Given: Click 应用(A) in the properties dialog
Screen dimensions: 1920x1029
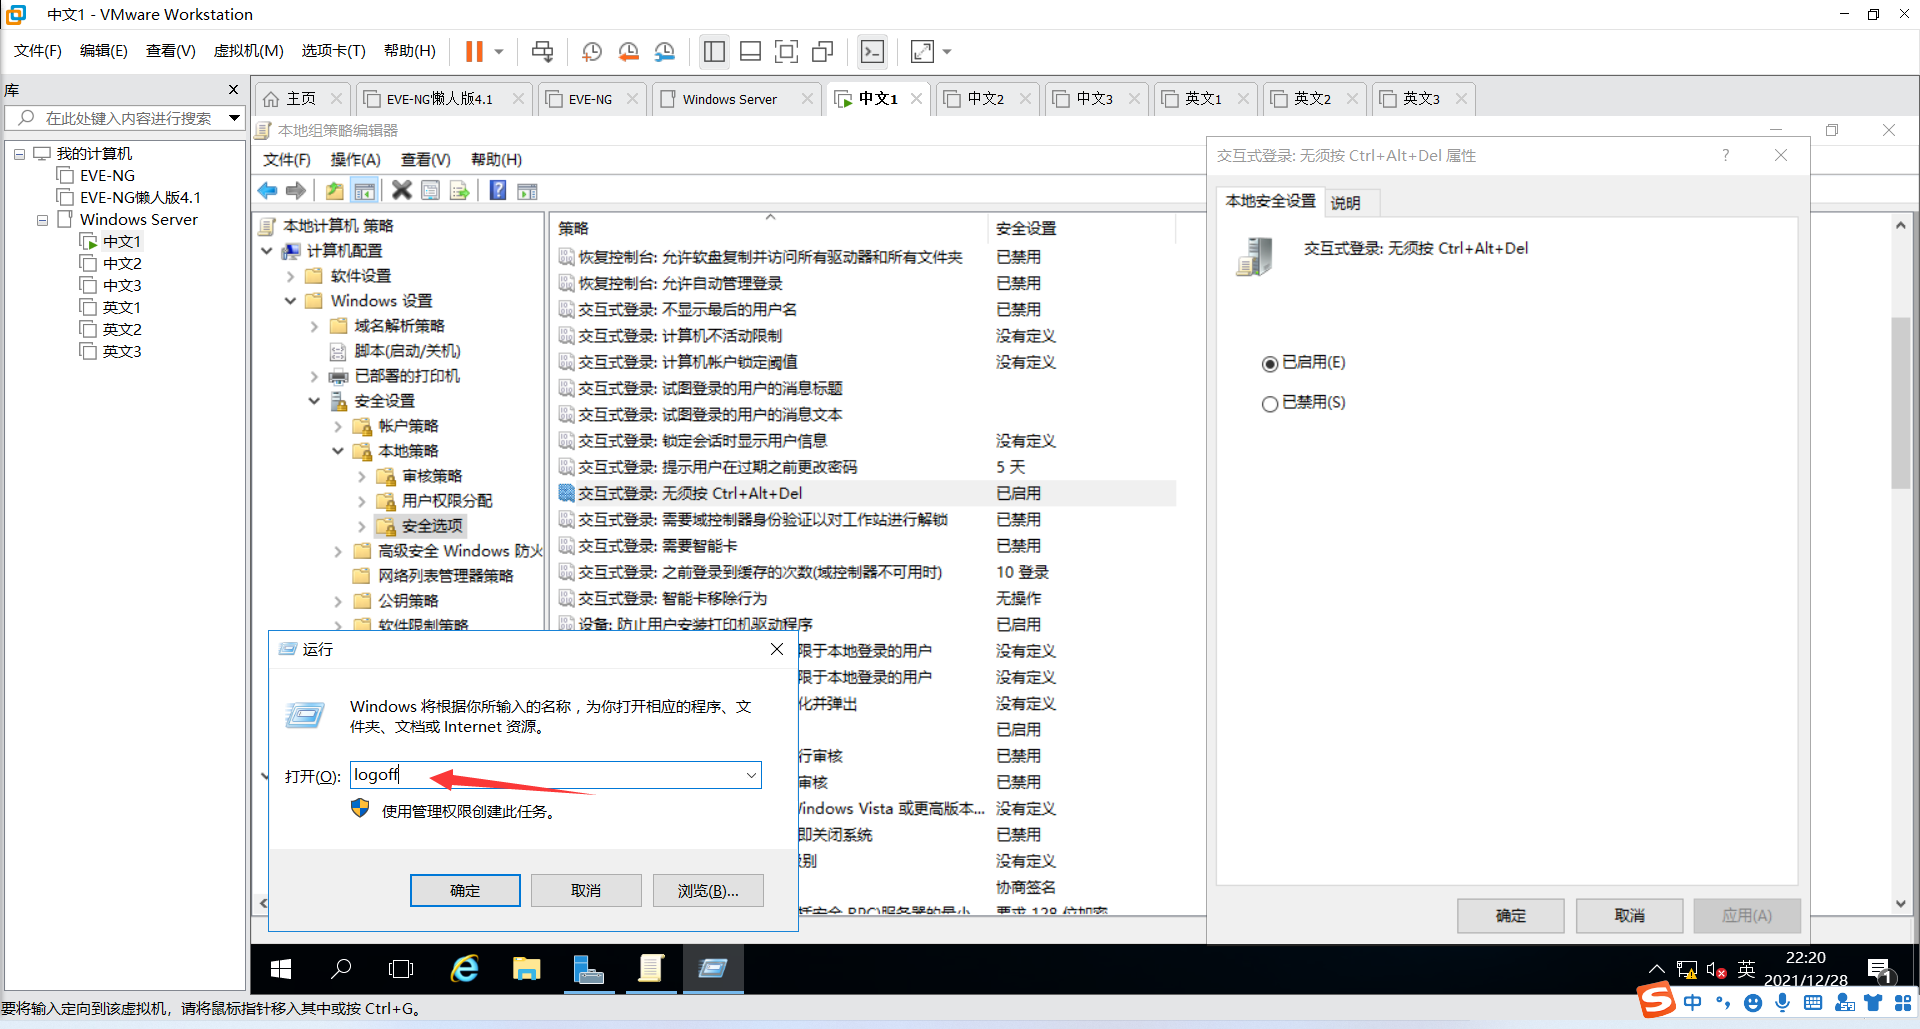Looking at the screenshot, I should 1746,915.
